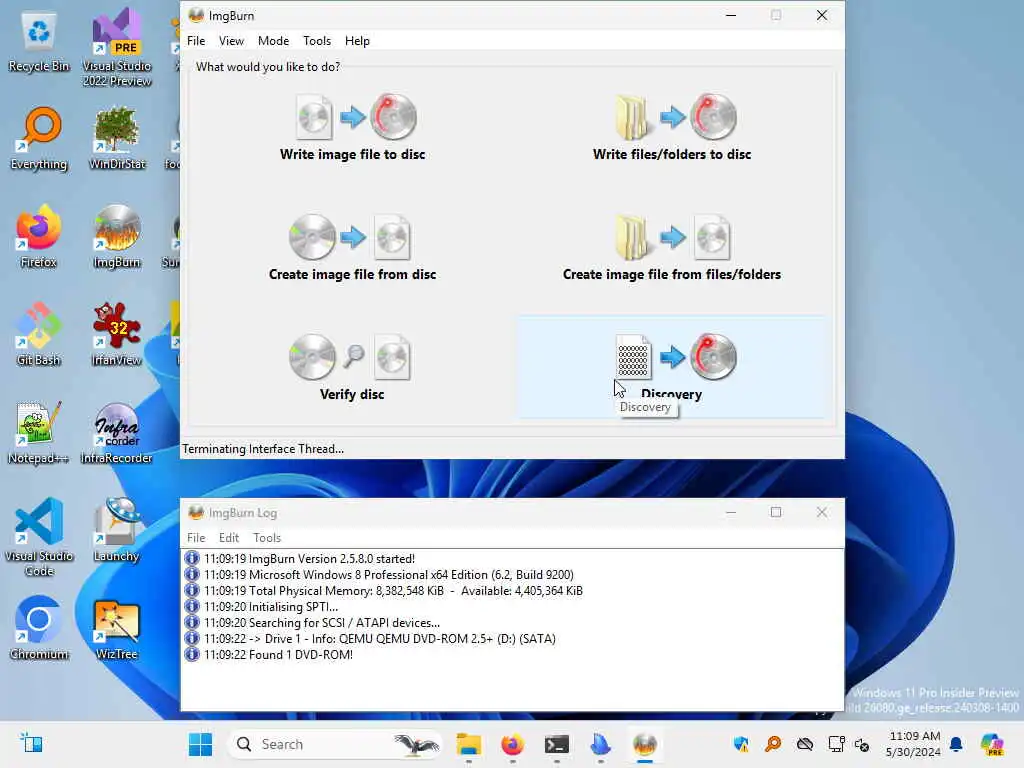Choose Write files/folders to disc mode
This screenshot has height=768, width=1024.
coord(672,128)
